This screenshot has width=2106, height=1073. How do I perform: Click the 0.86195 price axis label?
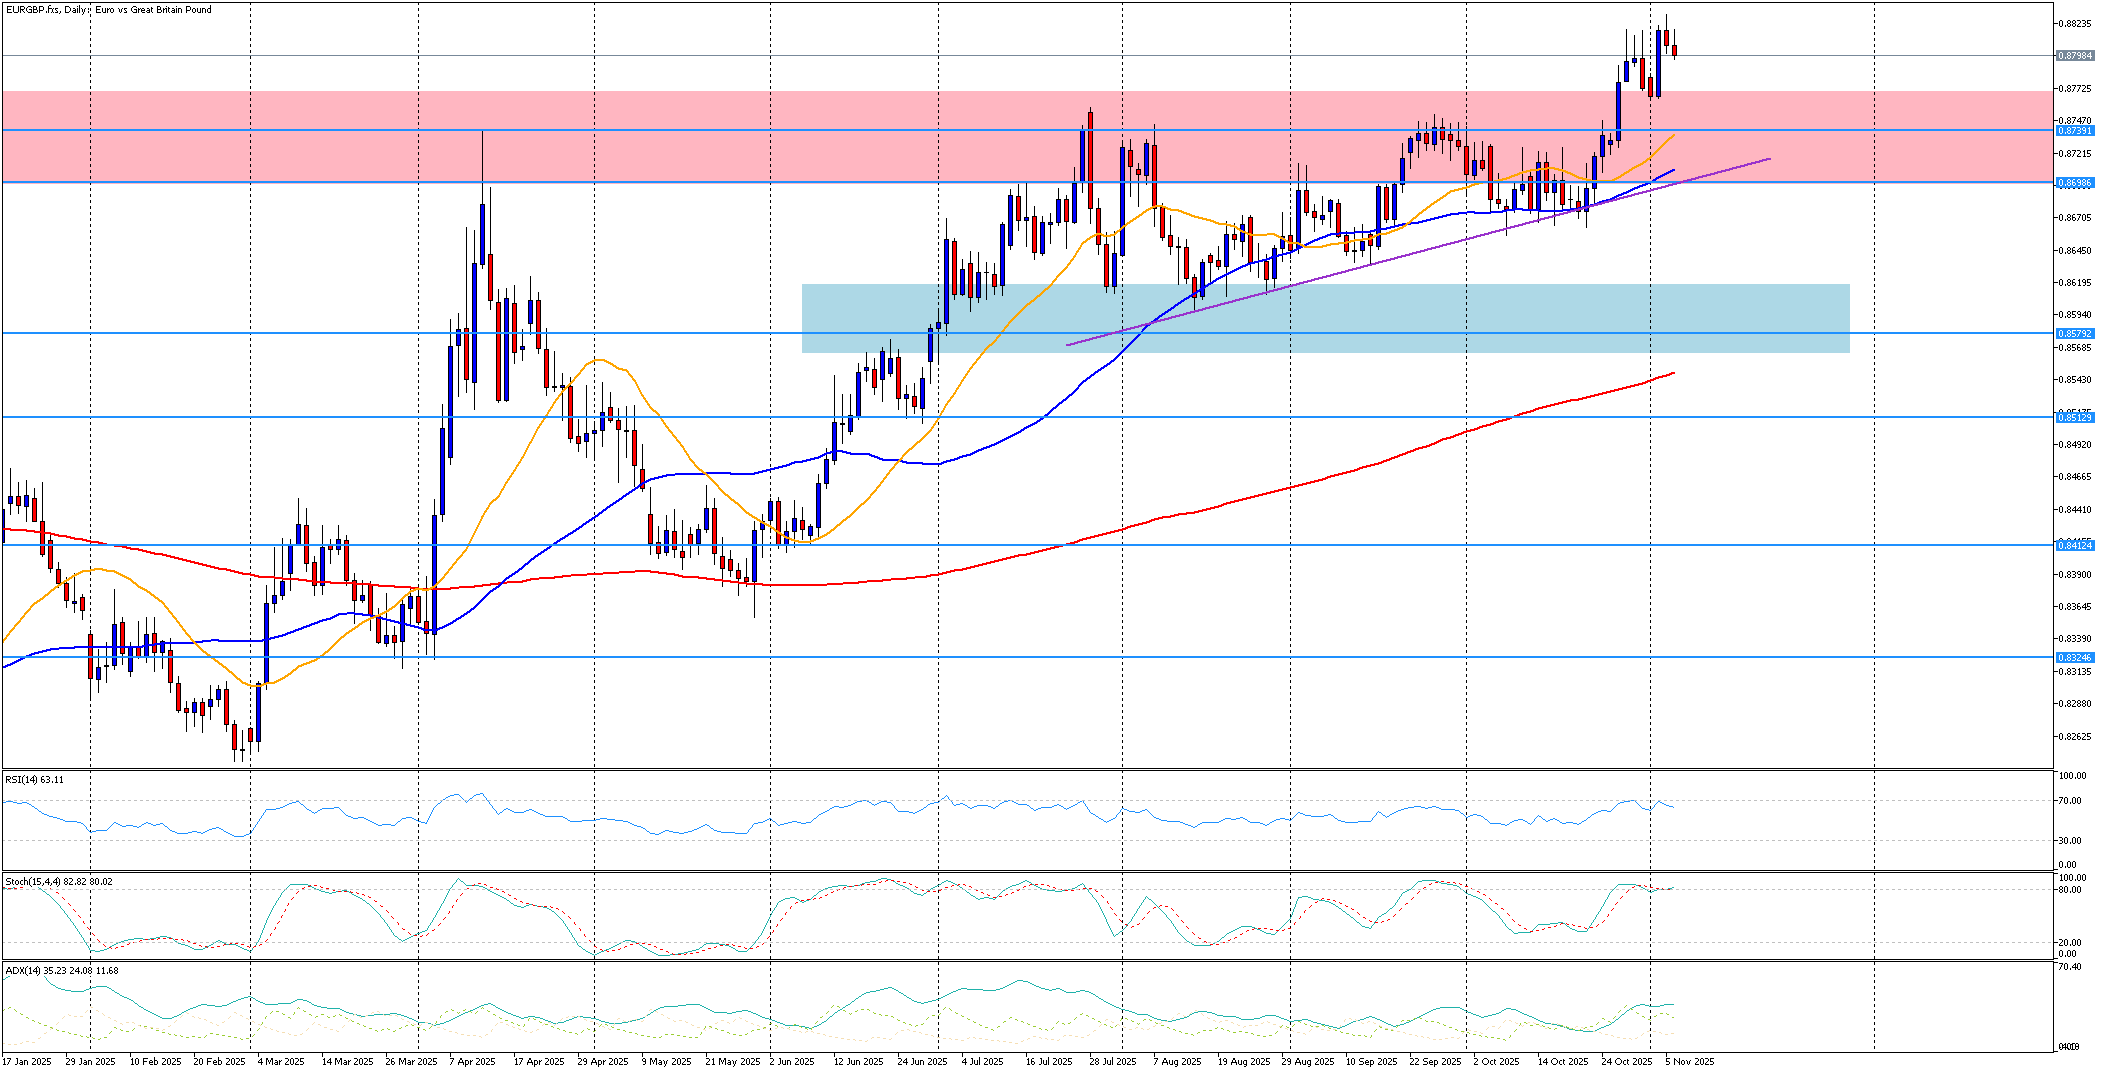click(2075, 283)
